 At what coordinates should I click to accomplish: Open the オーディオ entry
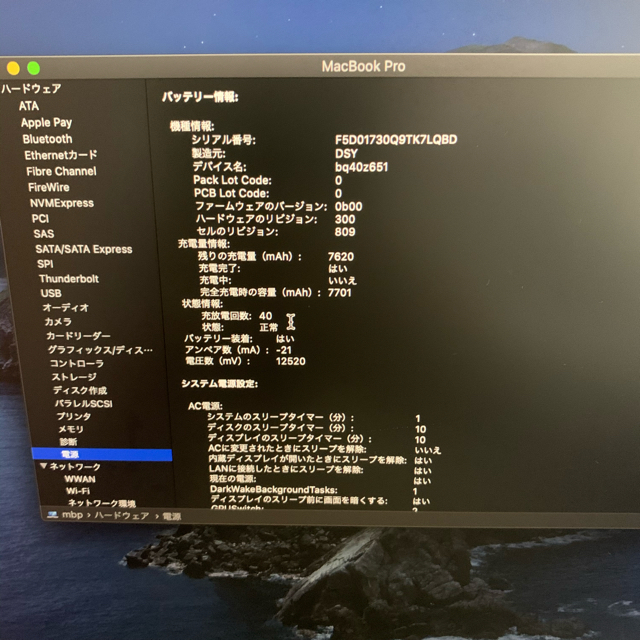click(x=65, y=308)
